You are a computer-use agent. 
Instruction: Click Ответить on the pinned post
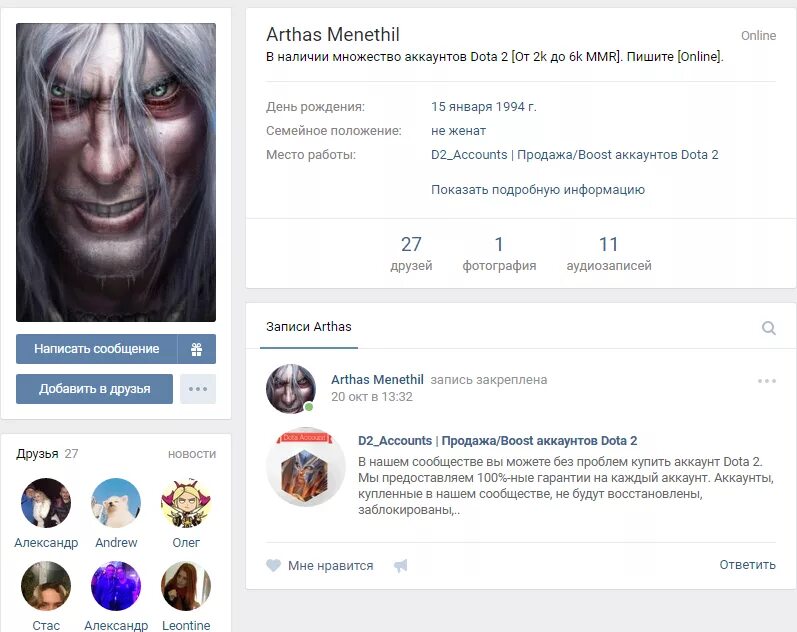pyautogui.click(x=747, y=564)
